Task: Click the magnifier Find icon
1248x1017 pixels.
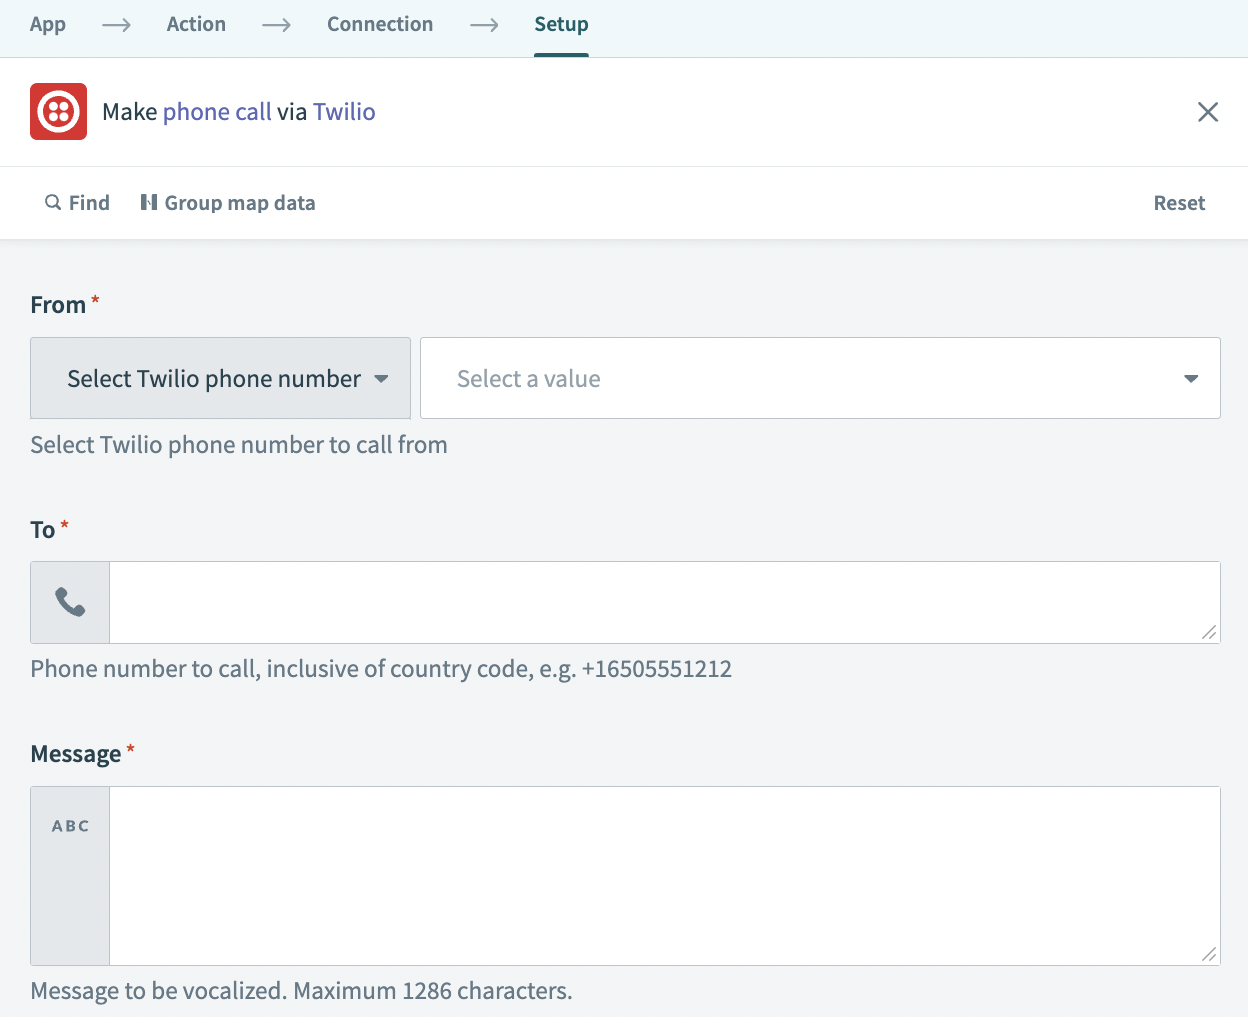Action: tap(53, 203)
